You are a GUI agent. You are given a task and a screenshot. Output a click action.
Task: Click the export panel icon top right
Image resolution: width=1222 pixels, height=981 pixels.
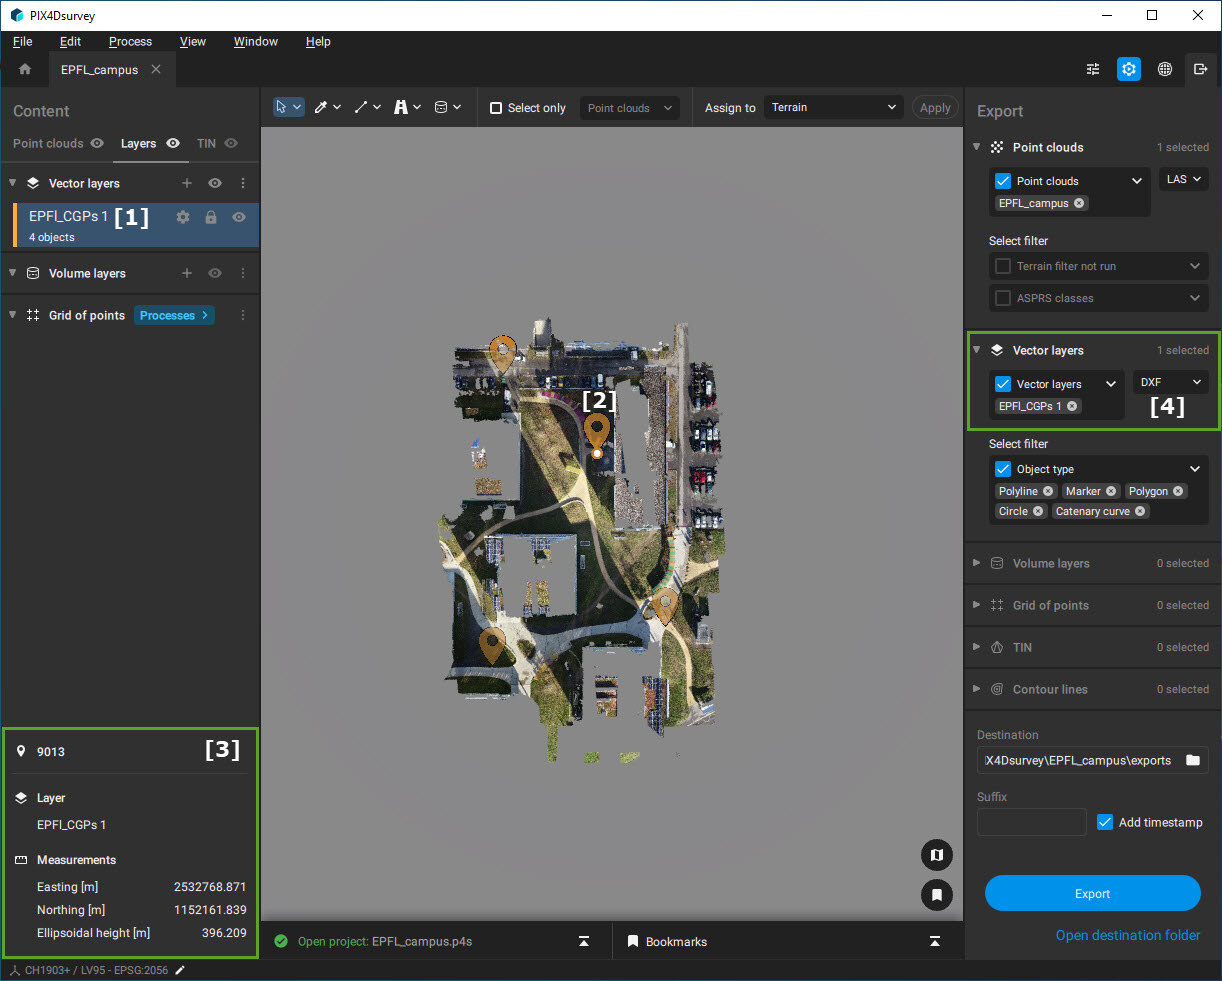coord(1200,69)
